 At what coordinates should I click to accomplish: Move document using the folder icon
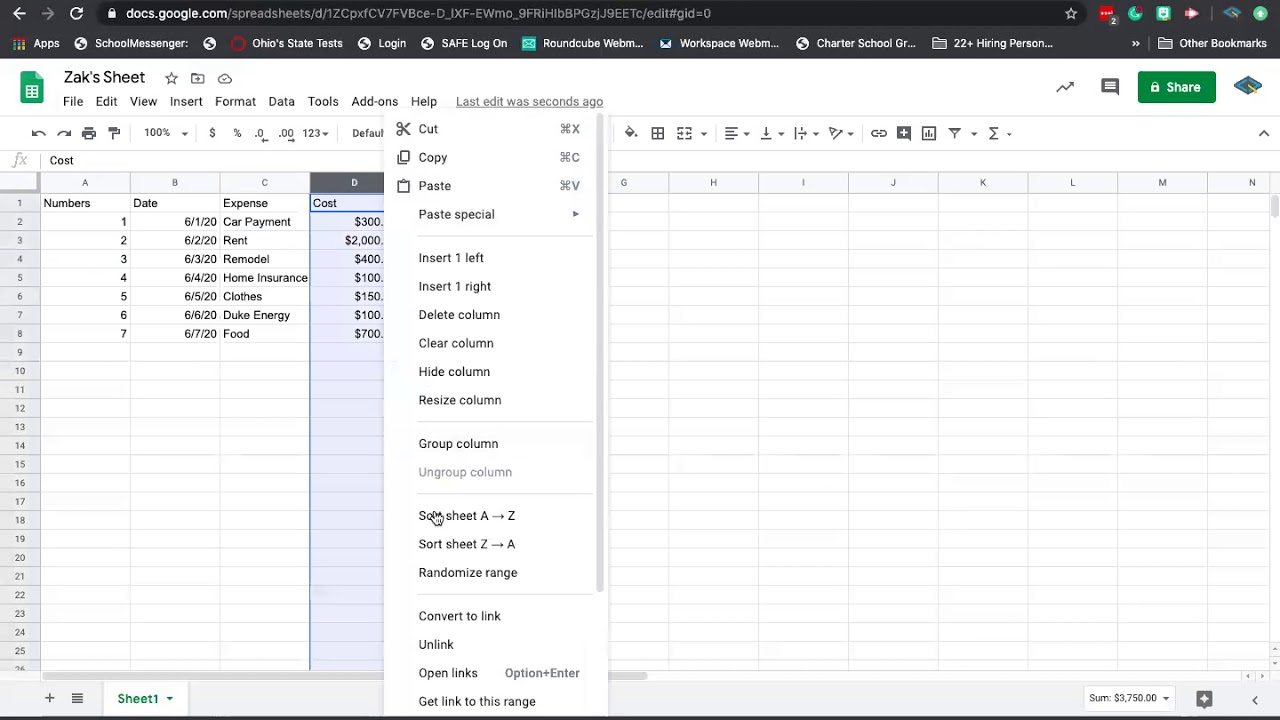(198, 78)
